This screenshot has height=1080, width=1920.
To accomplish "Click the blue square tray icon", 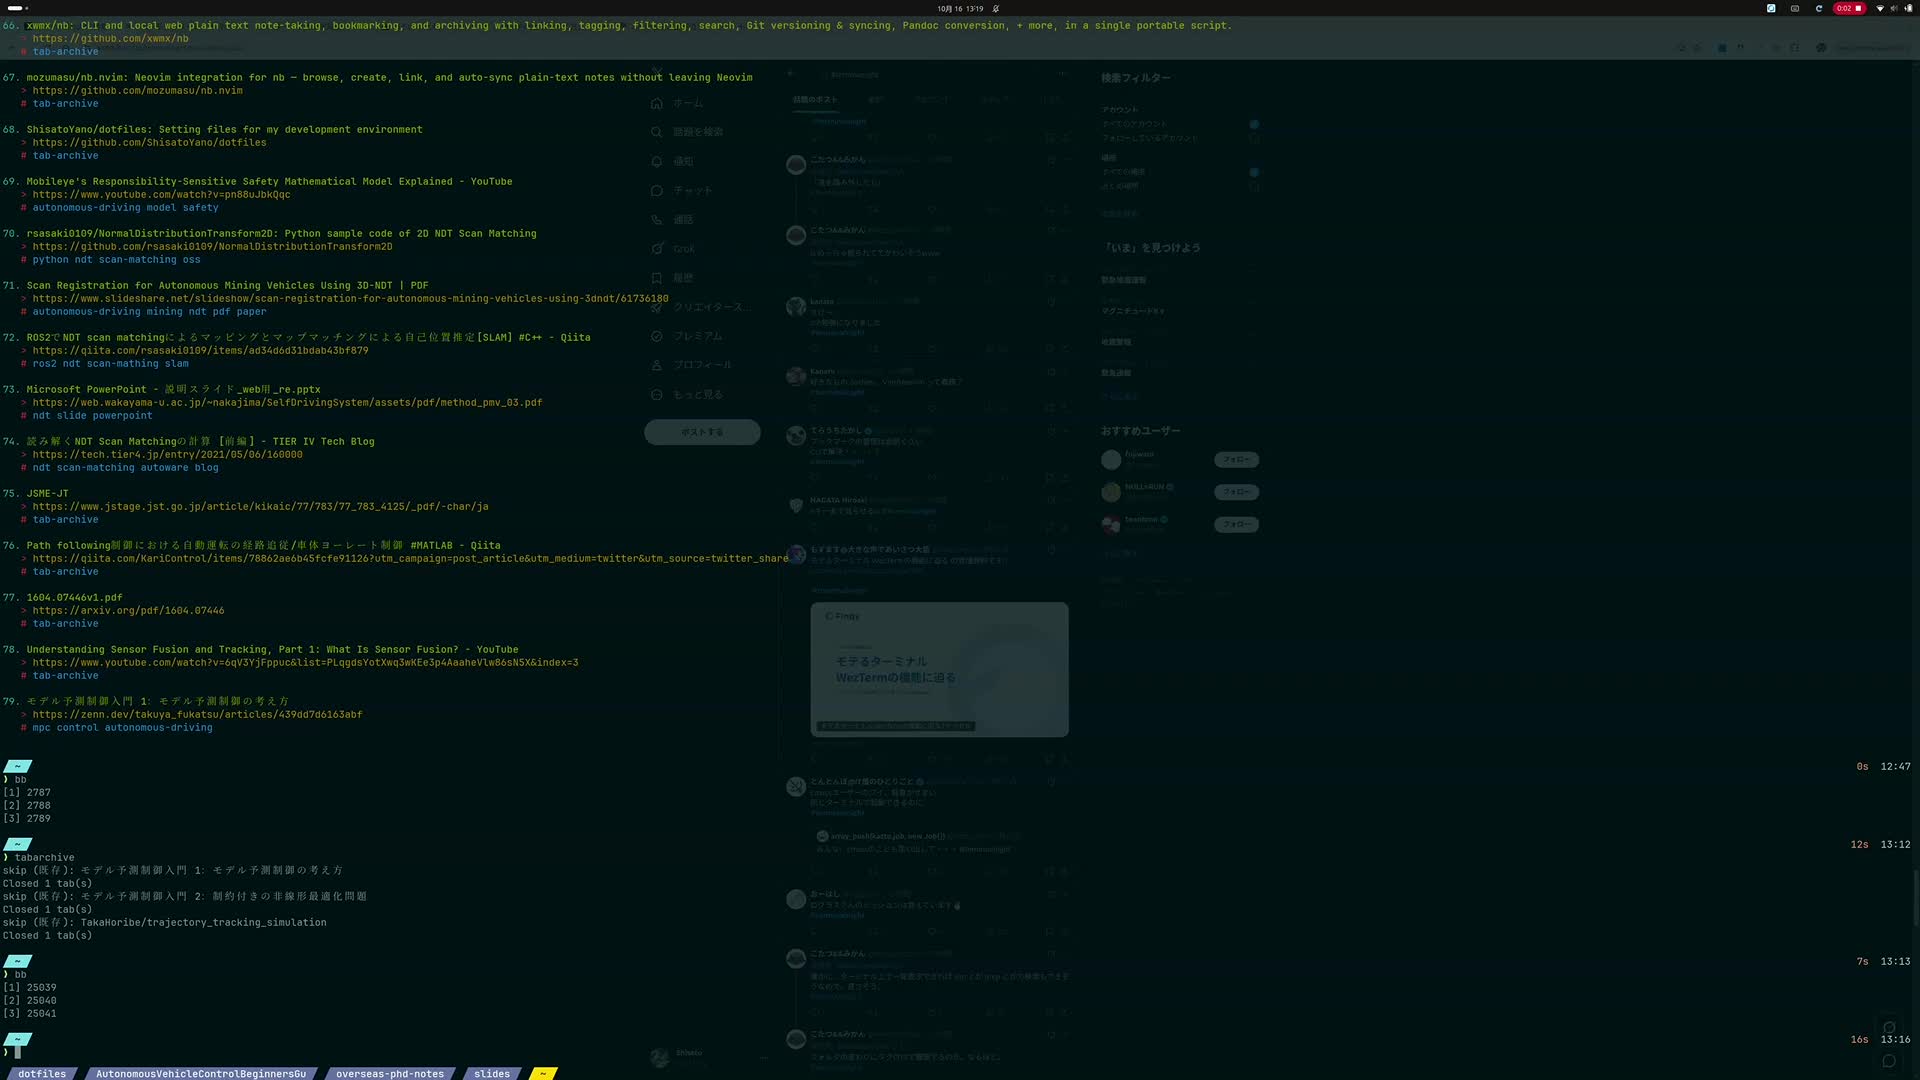I will (1771, 8).
